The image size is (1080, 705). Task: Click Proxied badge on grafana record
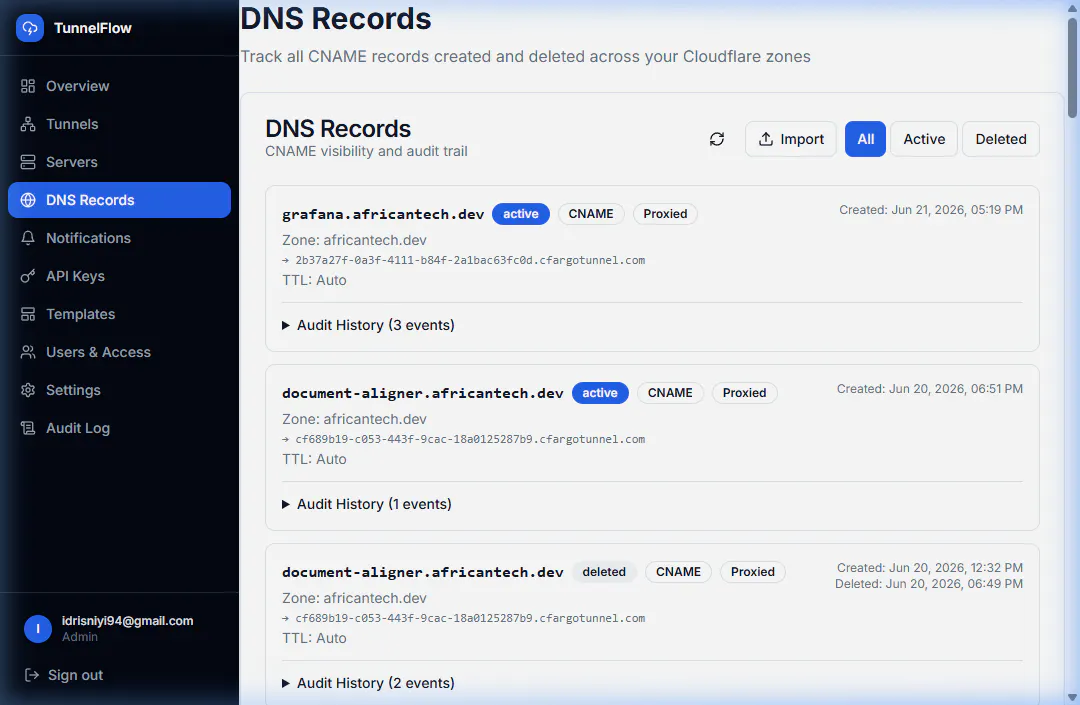[x=665, y=214]
